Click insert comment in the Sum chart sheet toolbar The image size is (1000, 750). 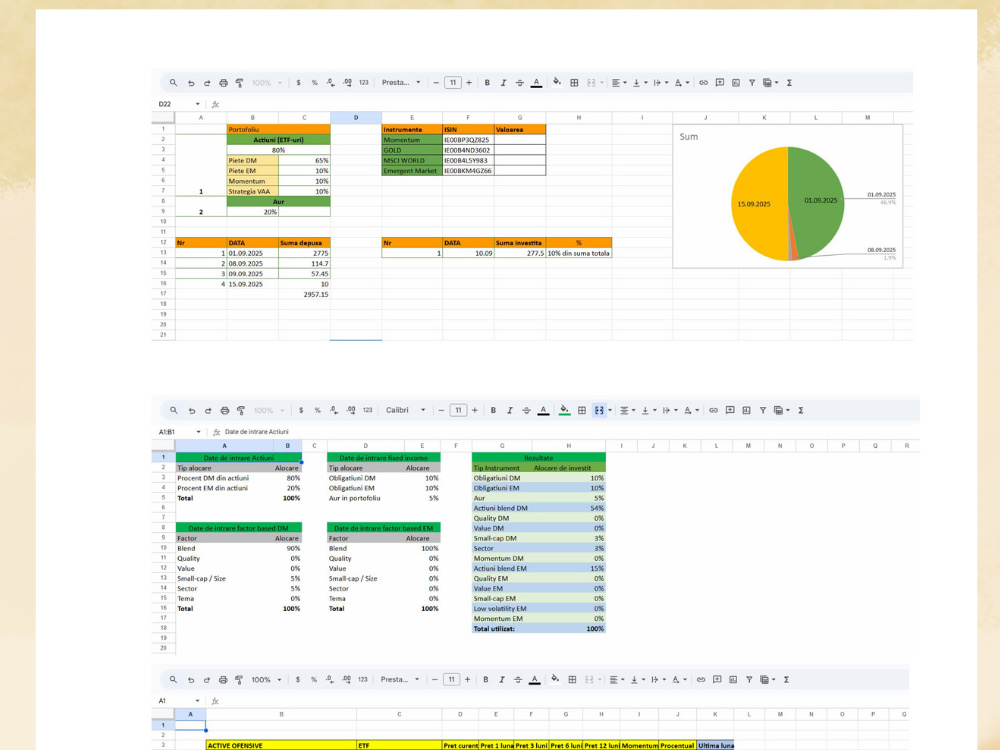tap(719, 83)
